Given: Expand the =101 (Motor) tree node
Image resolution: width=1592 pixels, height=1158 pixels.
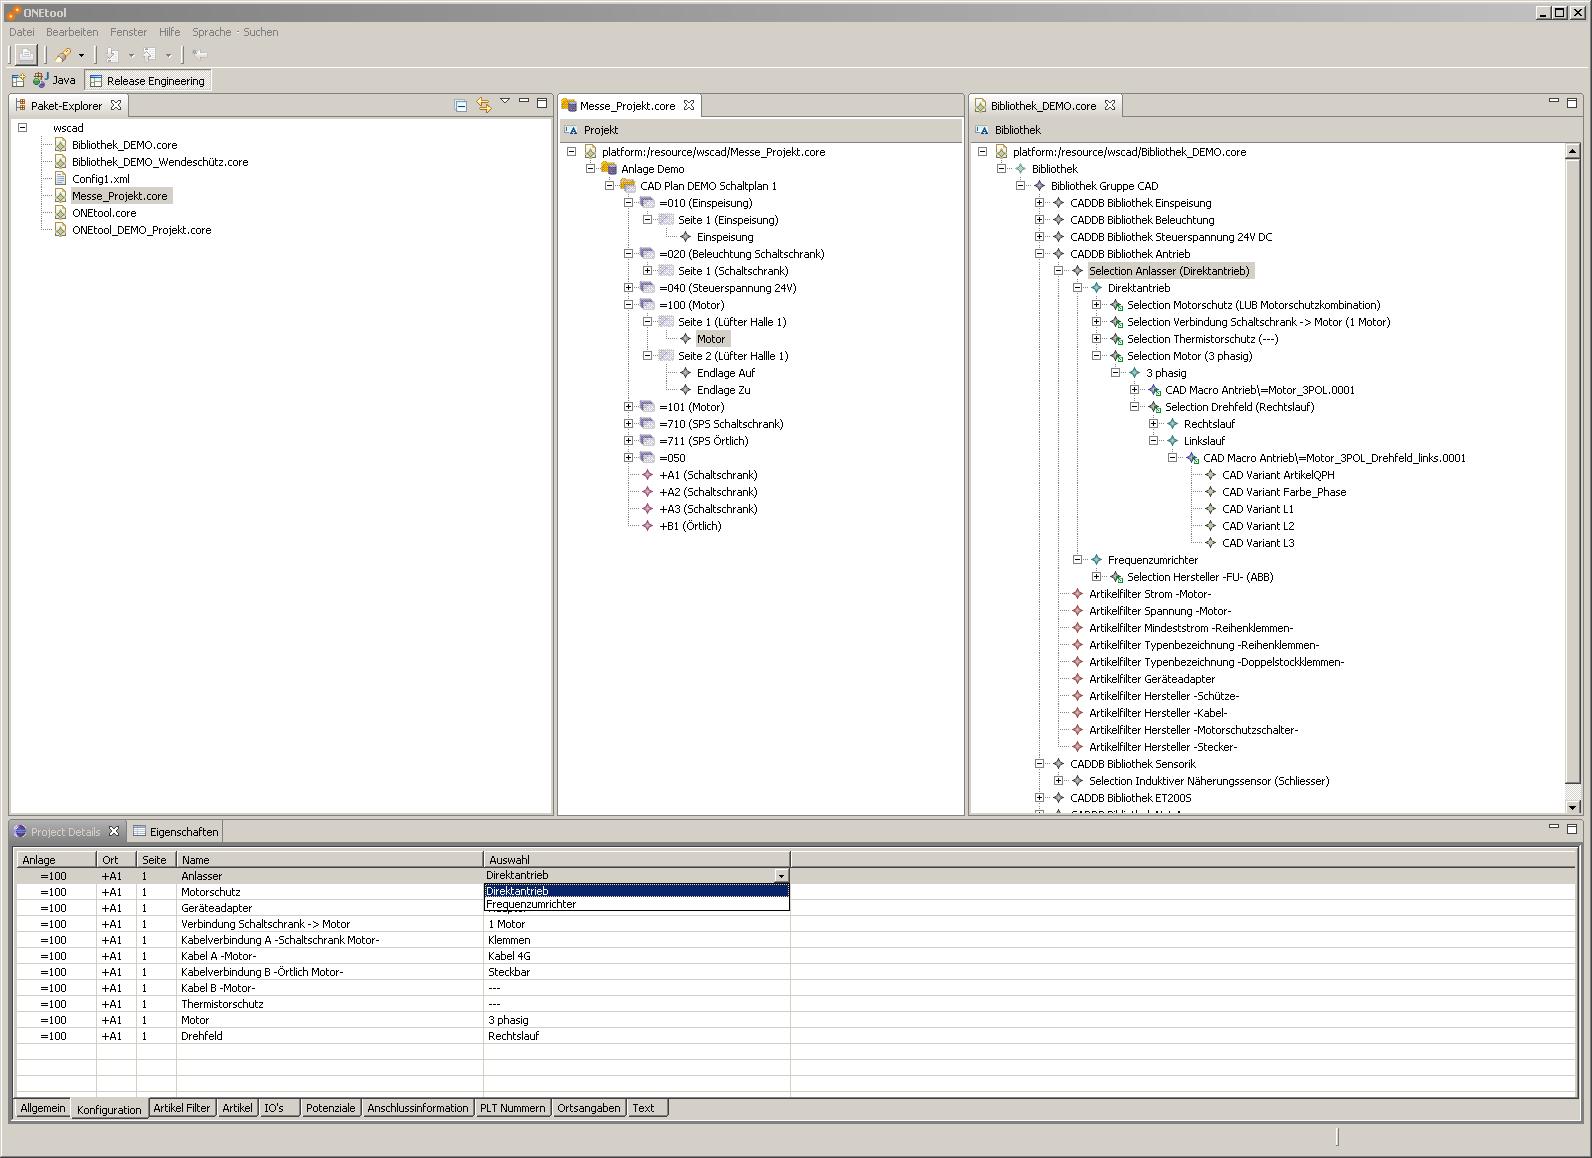Looking at the screenshot, I should coord(629,407).
